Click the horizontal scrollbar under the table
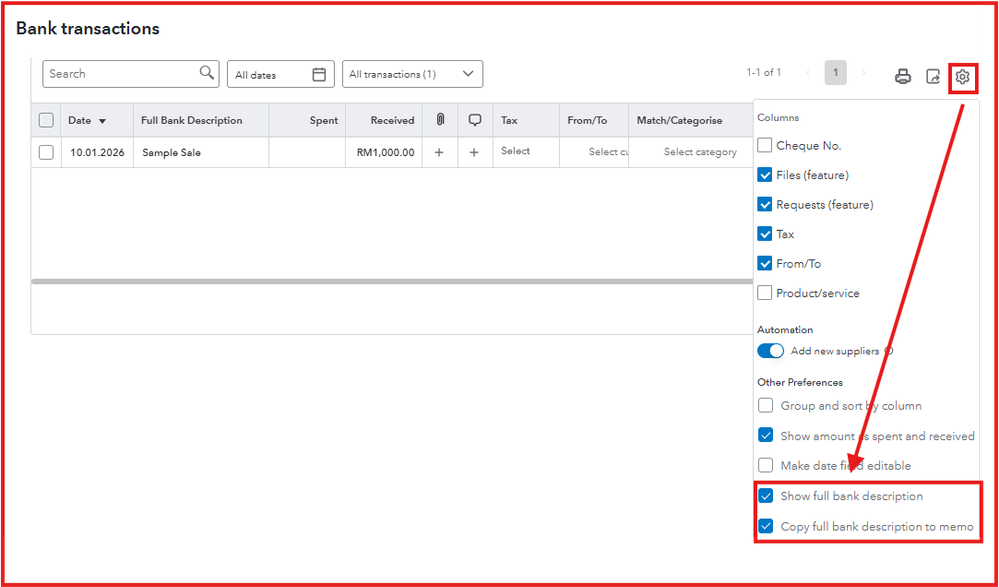999x587 pixels. click(392, 281)
